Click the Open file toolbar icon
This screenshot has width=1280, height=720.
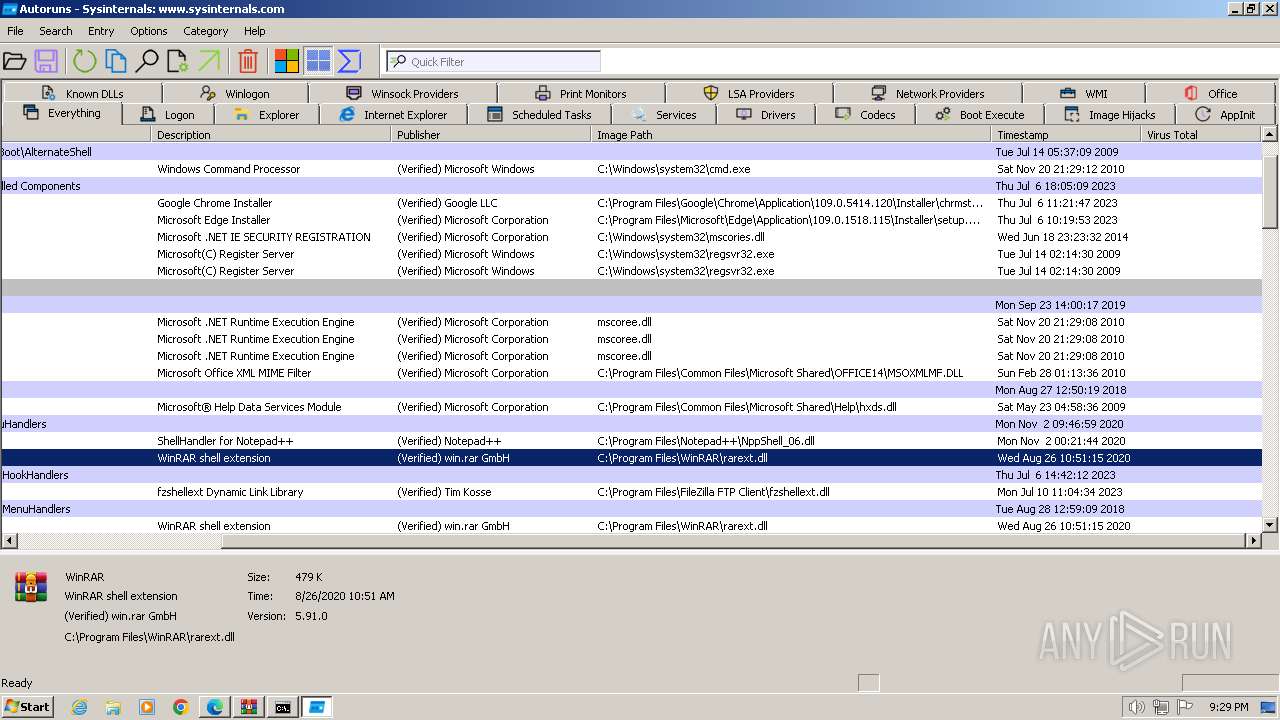click(x=15, y=61)
